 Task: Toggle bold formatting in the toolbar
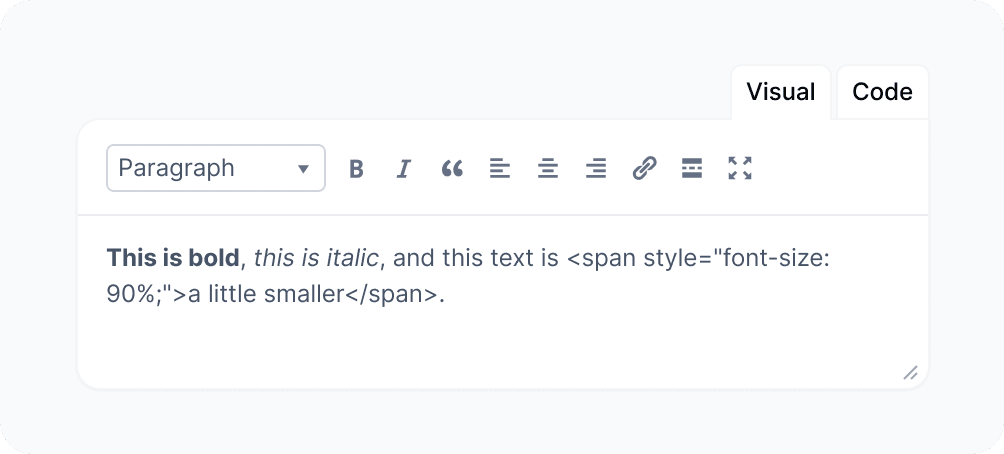tap(356, 168)
